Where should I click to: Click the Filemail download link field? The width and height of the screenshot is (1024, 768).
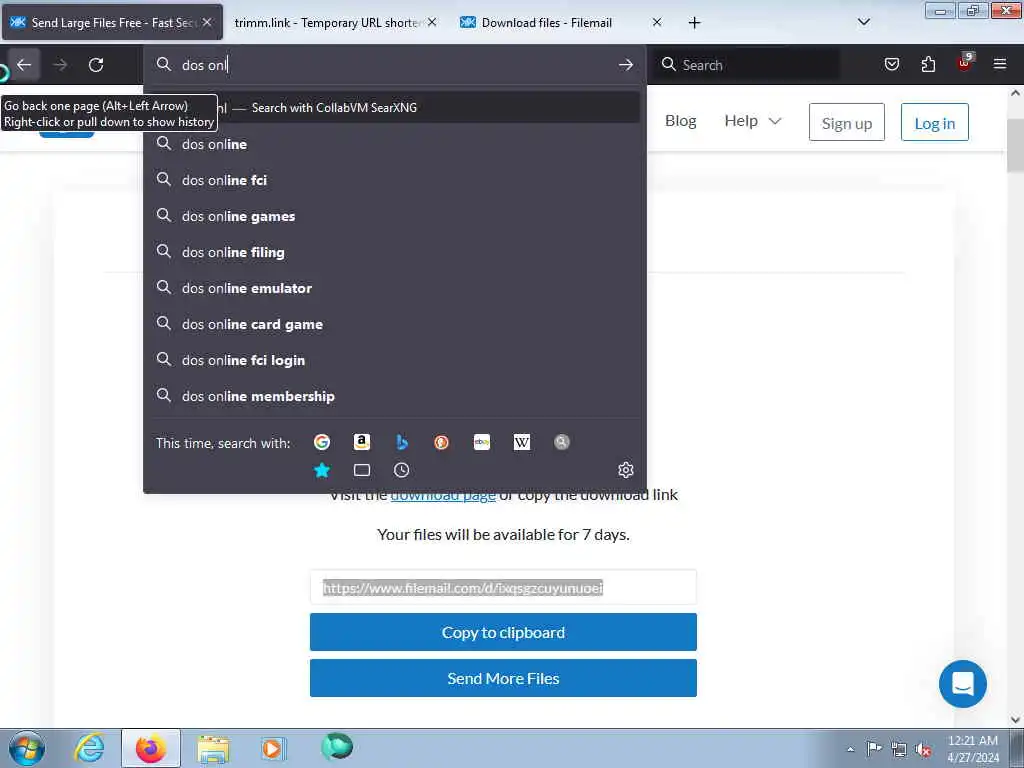(x=503, y=588)
